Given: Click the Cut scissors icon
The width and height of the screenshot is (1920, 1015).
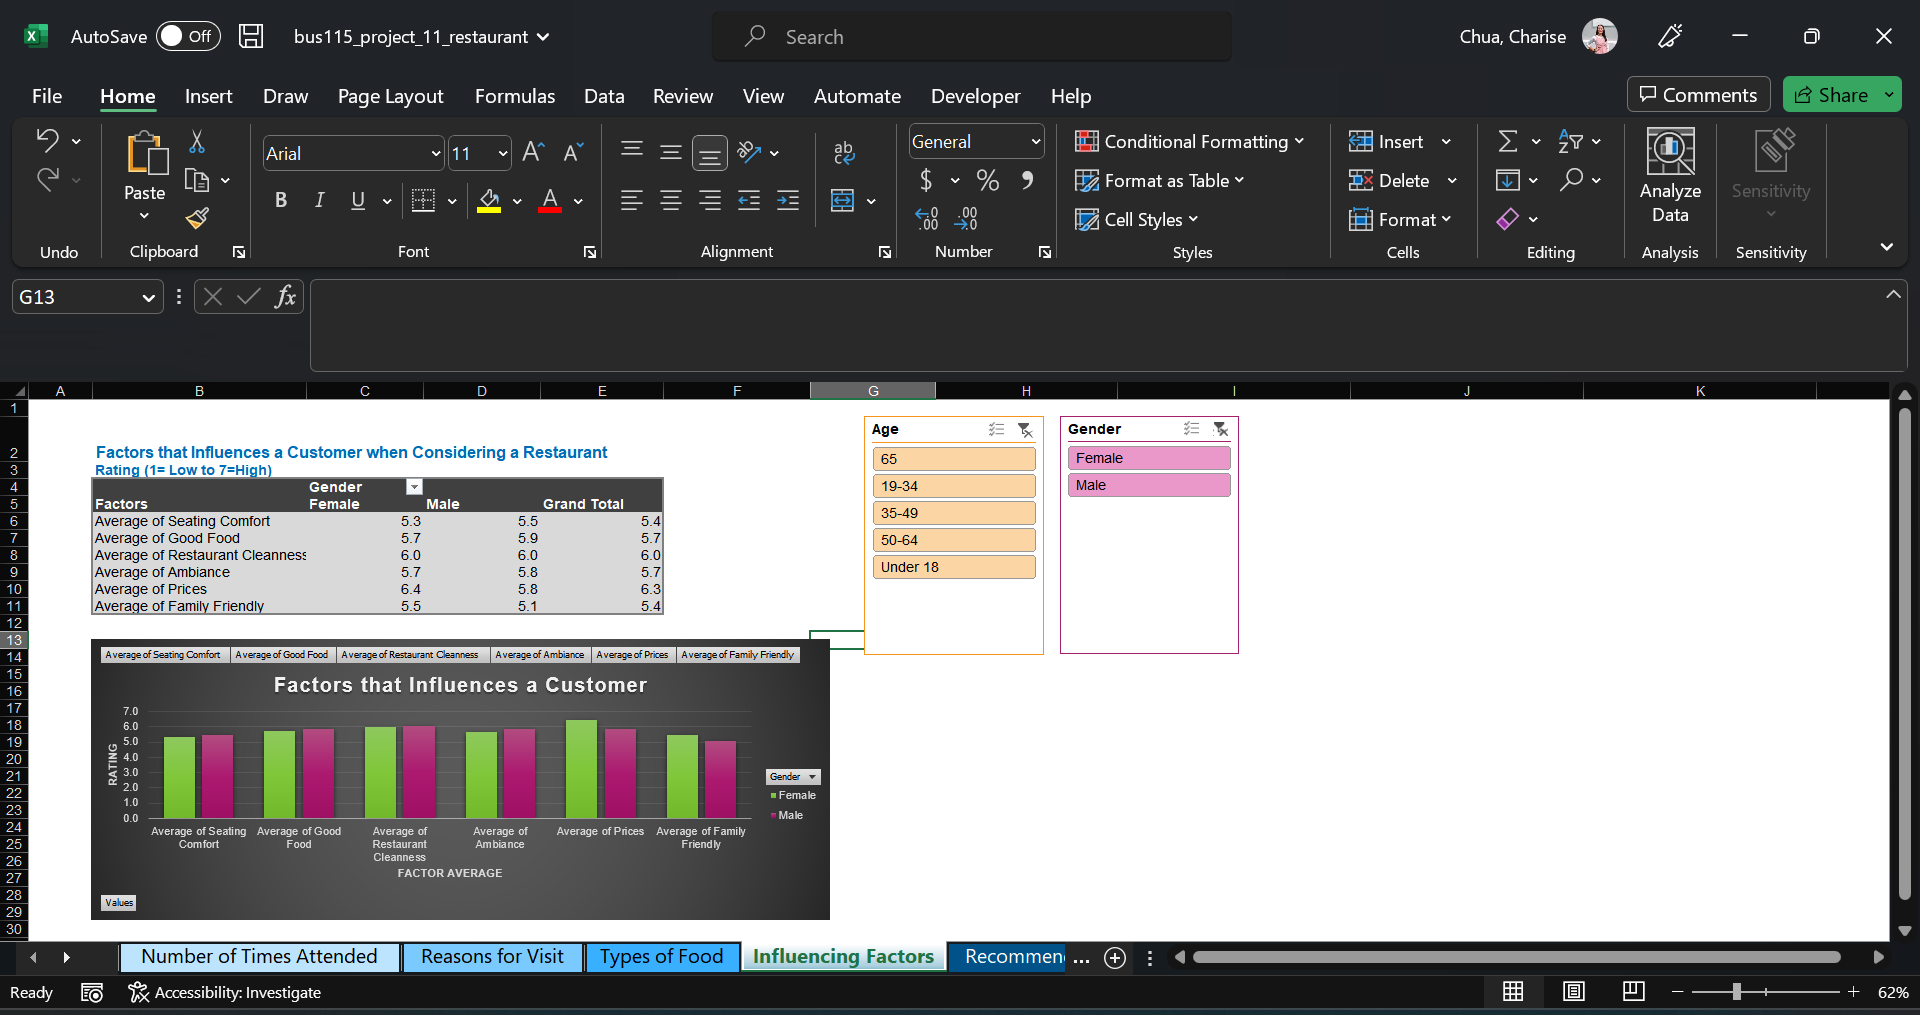Looking at the screenshot, I should (197, 143).
